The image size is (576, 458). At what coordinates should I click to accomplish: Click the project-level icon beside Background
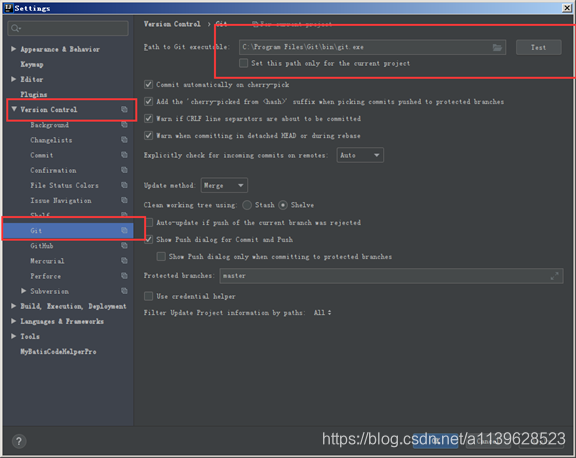tap(125, 125)
